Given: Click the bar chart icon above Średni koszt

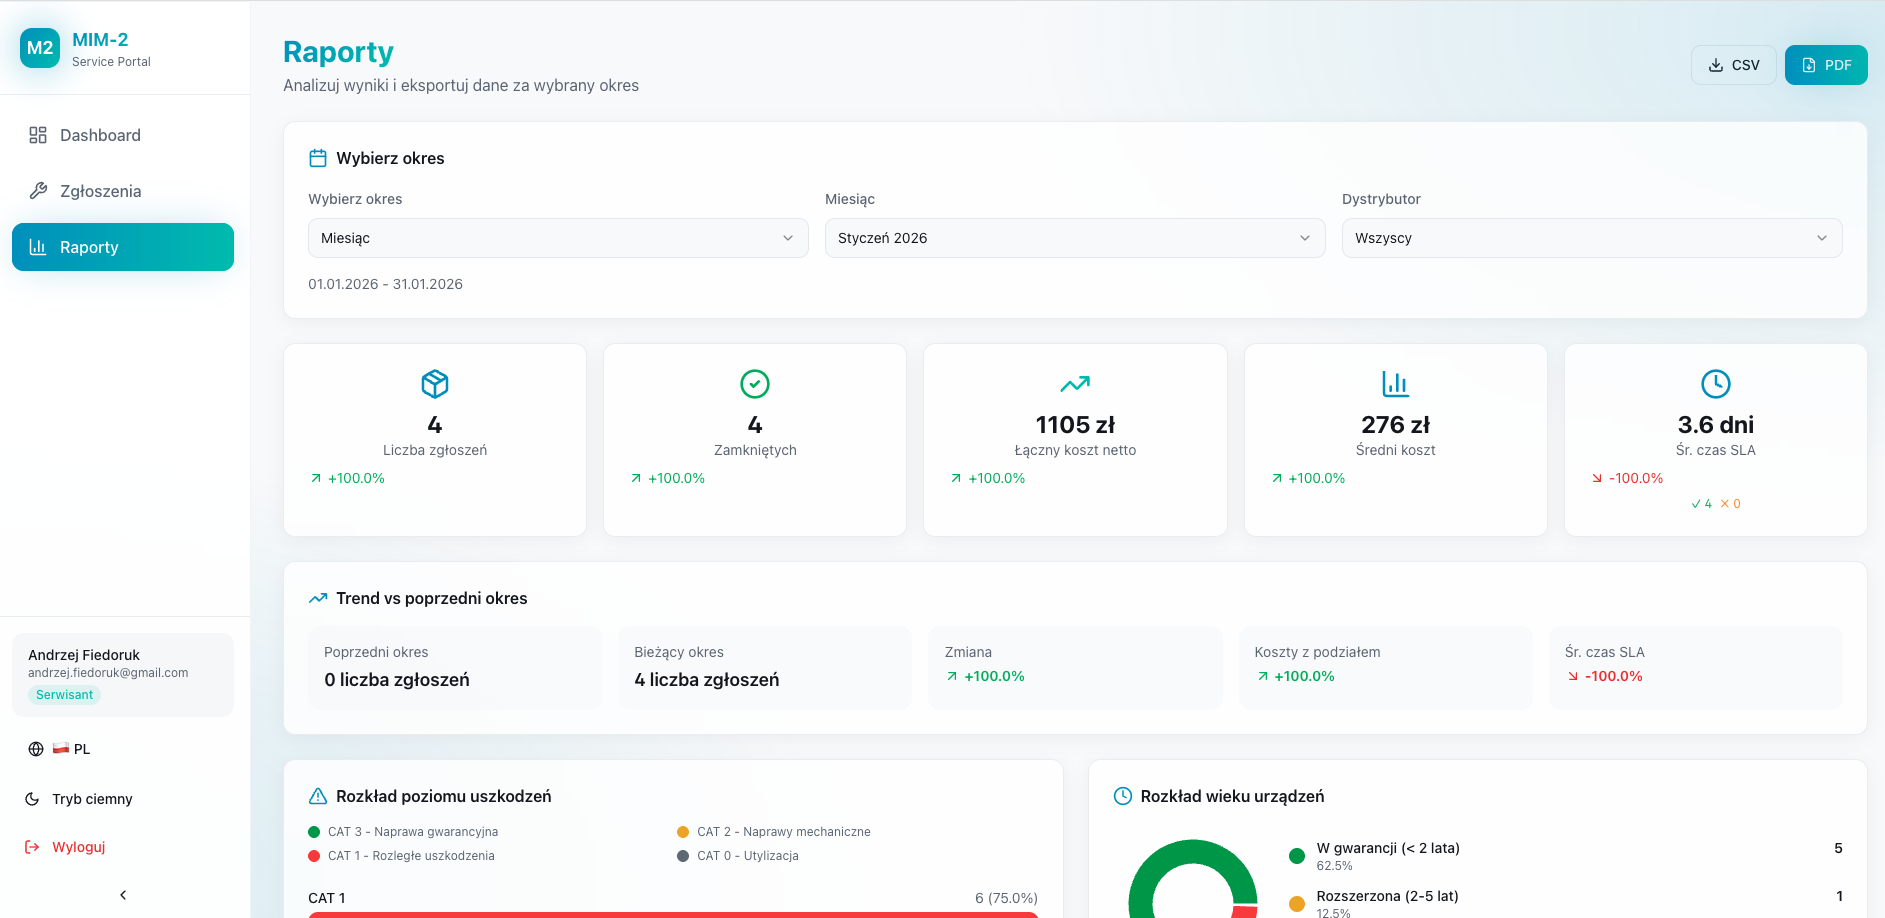Looking at the screenshot, I should [1395, 384].
